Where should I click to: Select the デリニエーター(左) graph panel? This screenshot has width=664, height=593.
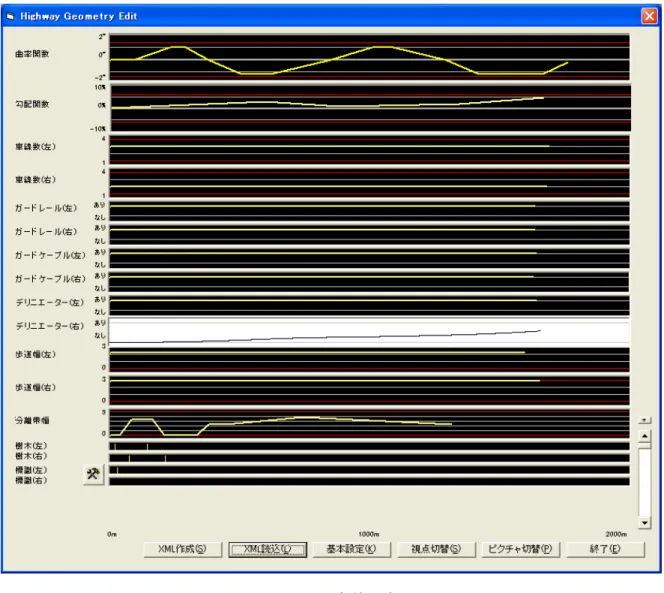click(x=369, y=305)
